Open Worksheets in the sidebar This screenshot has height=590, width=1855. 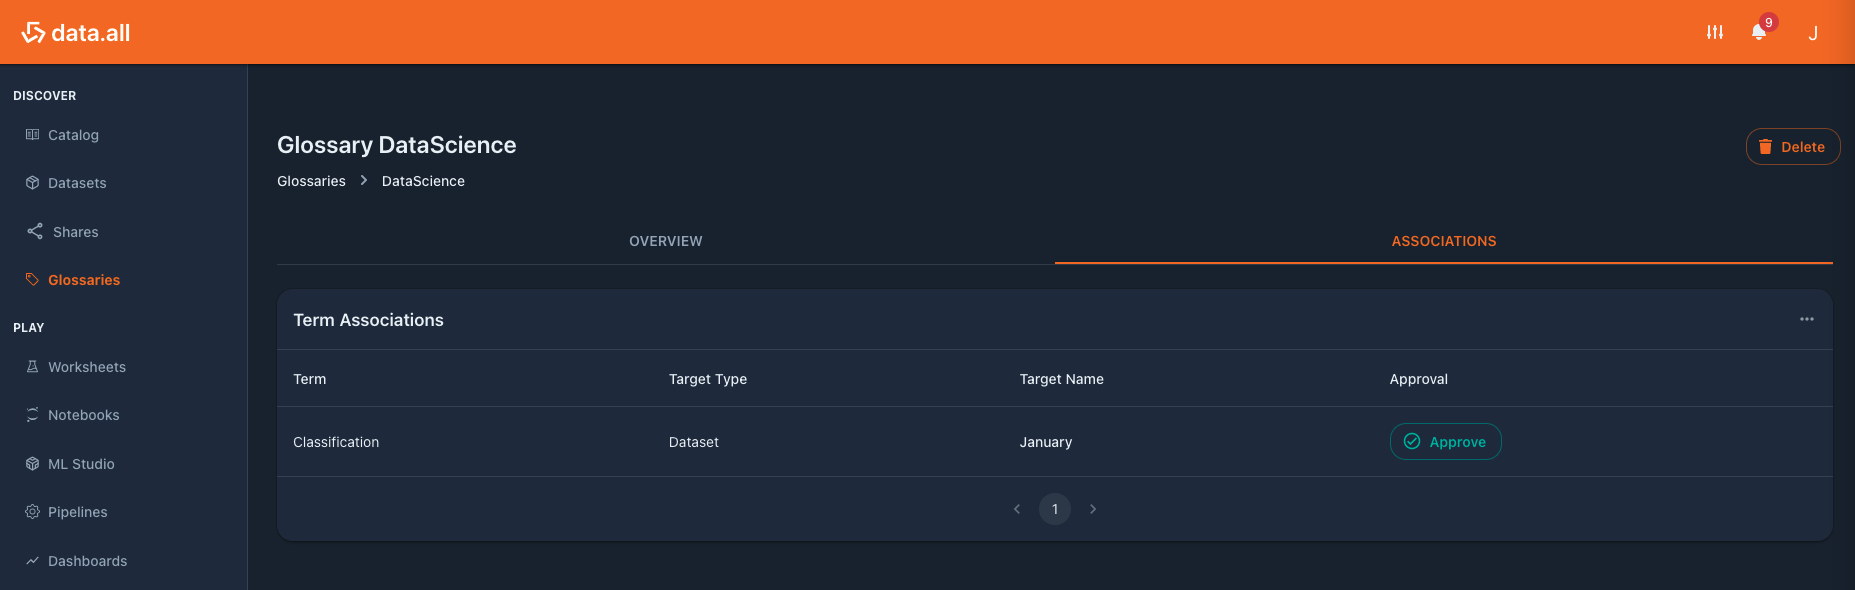tap(87, 367)
